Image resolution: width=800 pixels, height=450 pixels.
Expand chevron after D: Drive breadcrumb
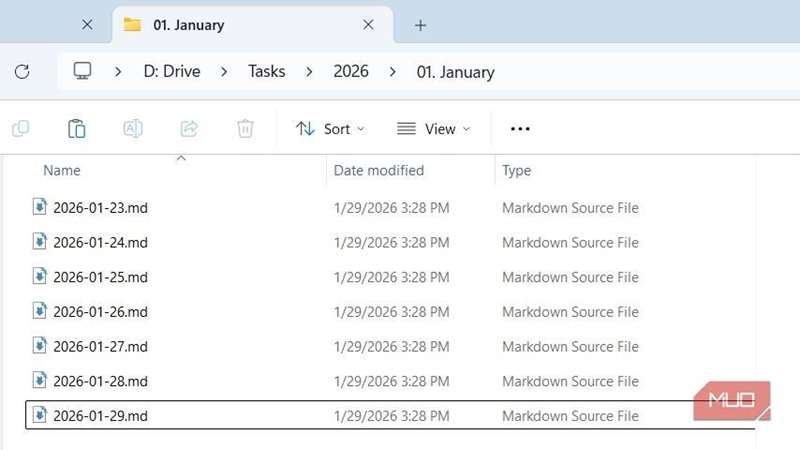tap(224, 72)
